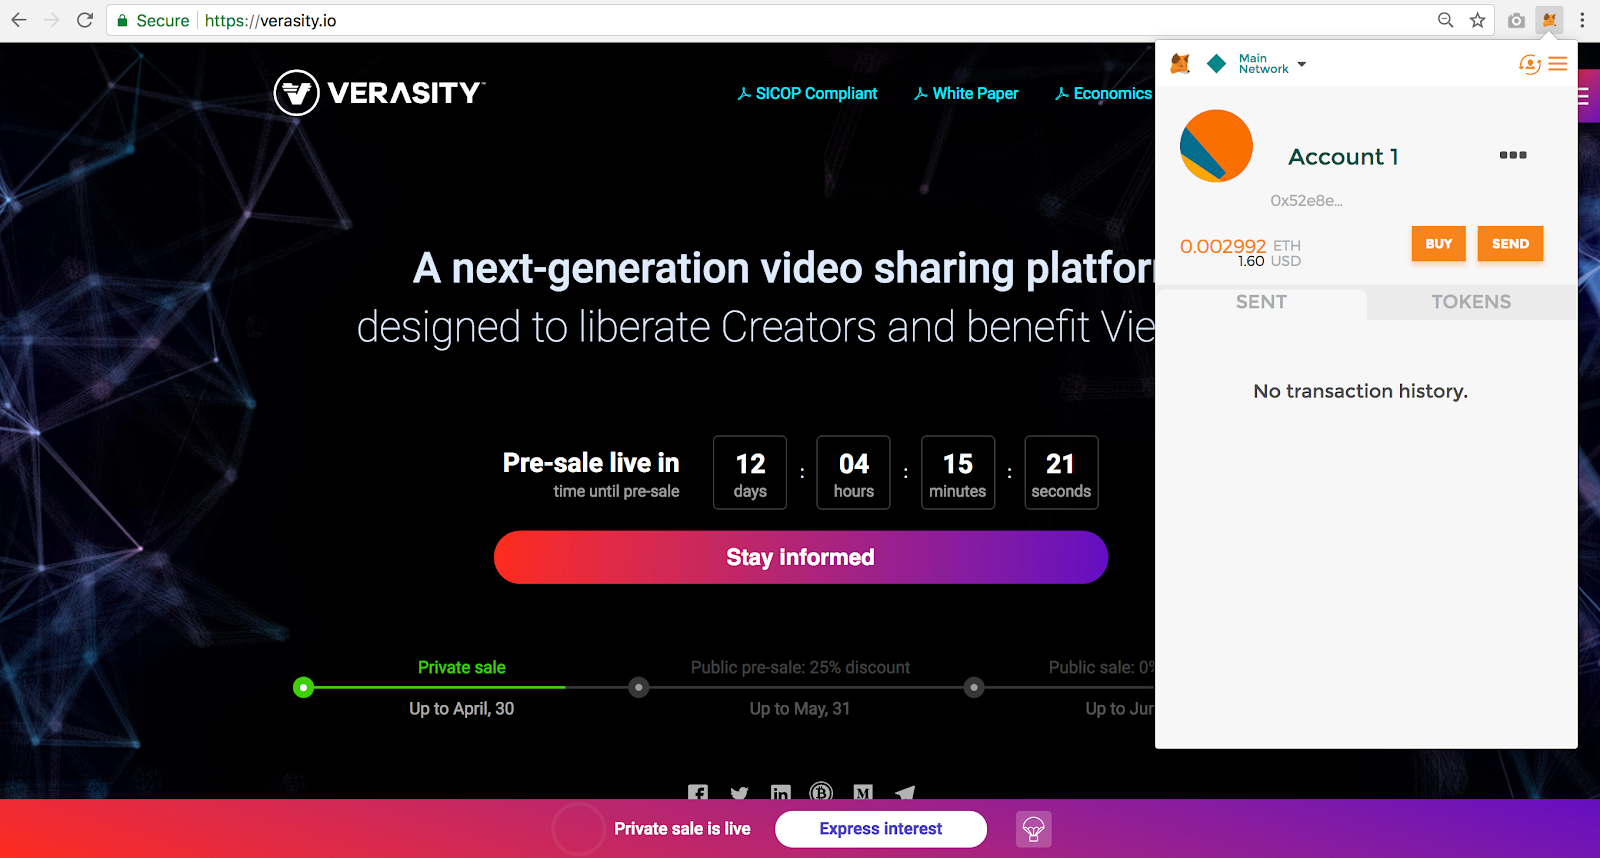Expand the Main Network dropdown
Image resolution: width=1600 pixels, height=858 pixels.
pyautogui.click(x=1272, y=64)
